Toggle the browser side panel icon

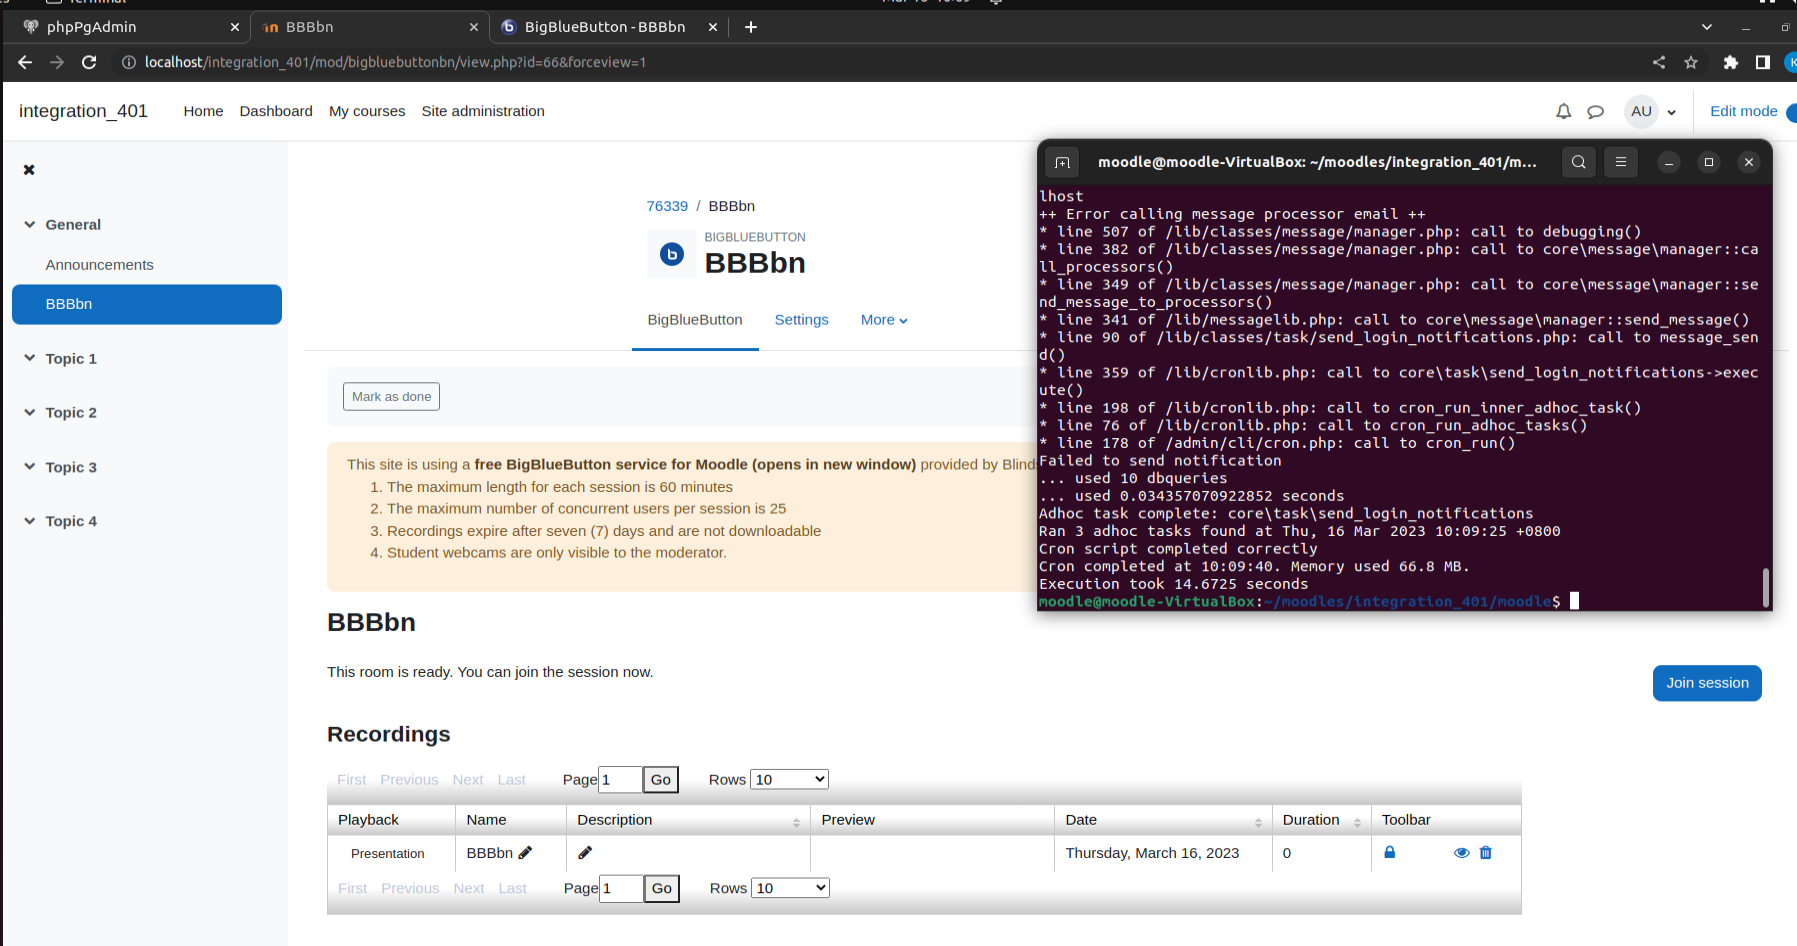point(1763,62)
